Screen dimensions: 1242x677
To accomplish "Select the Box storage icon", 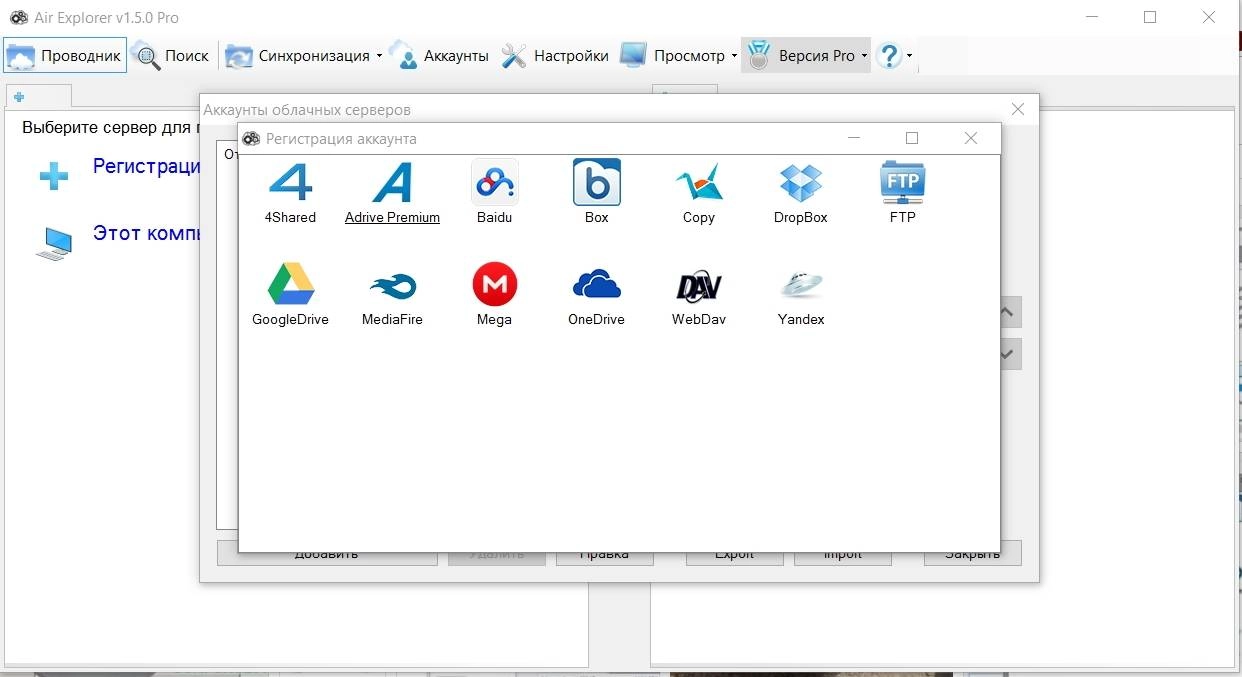I will [597, 183].
